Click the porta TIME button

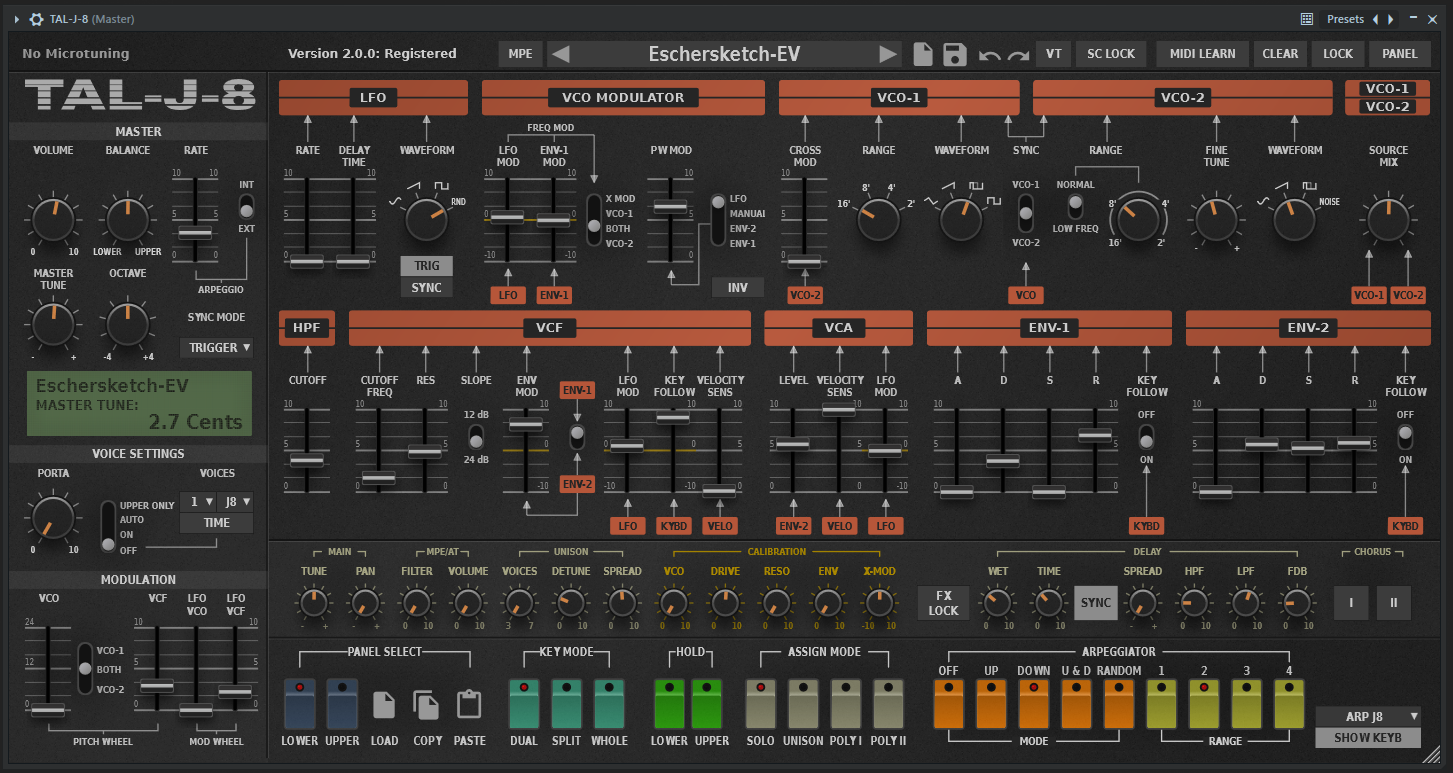point(217,523)
